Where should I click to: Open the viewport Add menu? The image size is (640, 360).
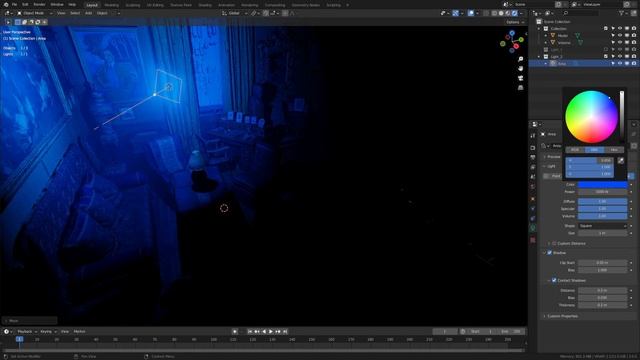(88, 13)
